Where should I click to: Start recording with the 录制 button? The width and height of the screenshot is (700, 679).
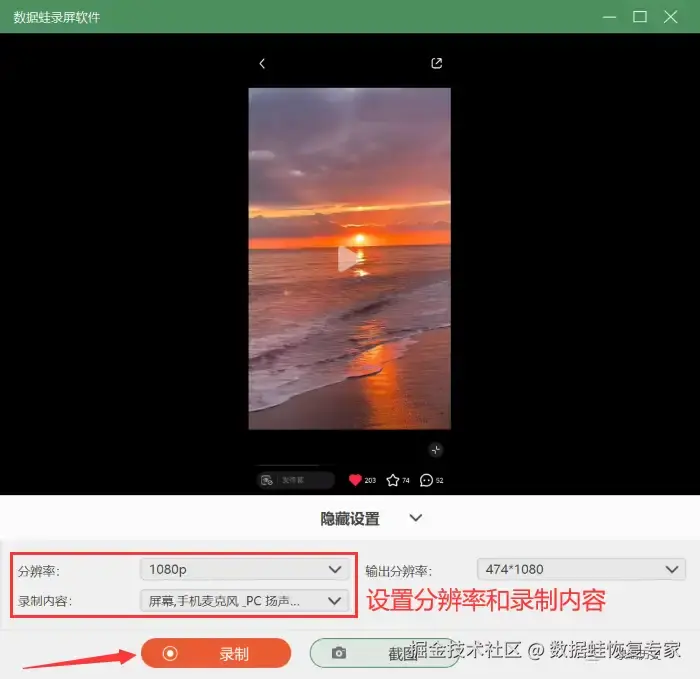pyautogui.click(x=216, y=653)
